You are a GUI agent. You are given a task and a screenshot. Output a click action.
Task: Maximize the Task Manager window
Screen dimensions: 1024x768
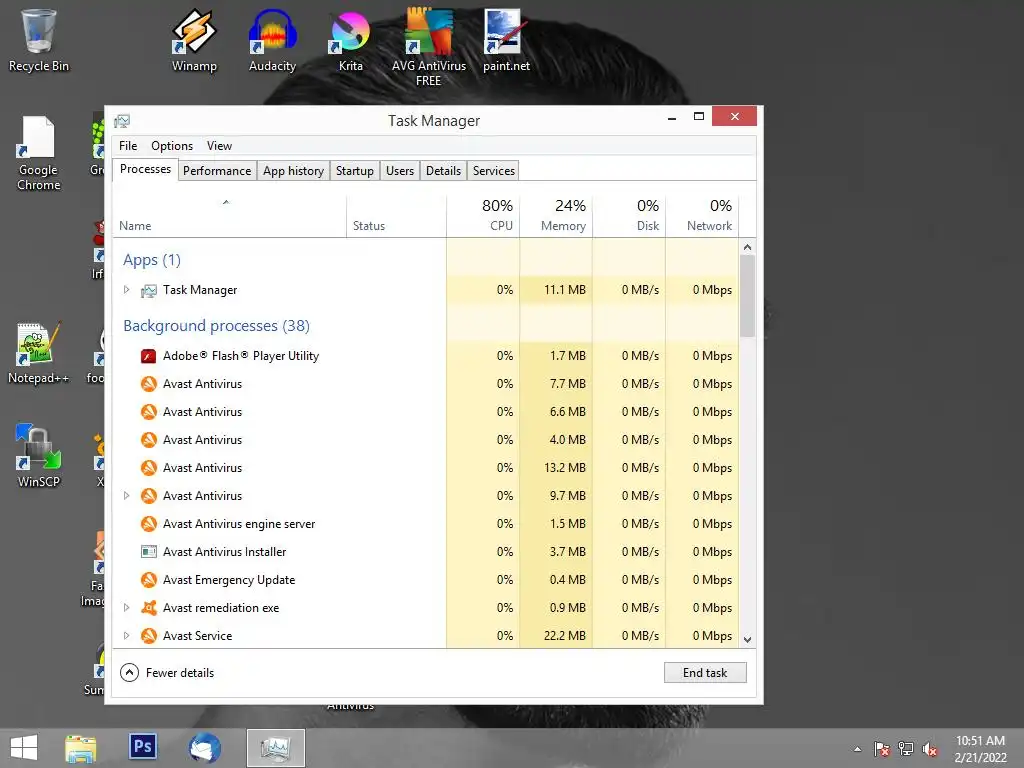tap(698, 117)
